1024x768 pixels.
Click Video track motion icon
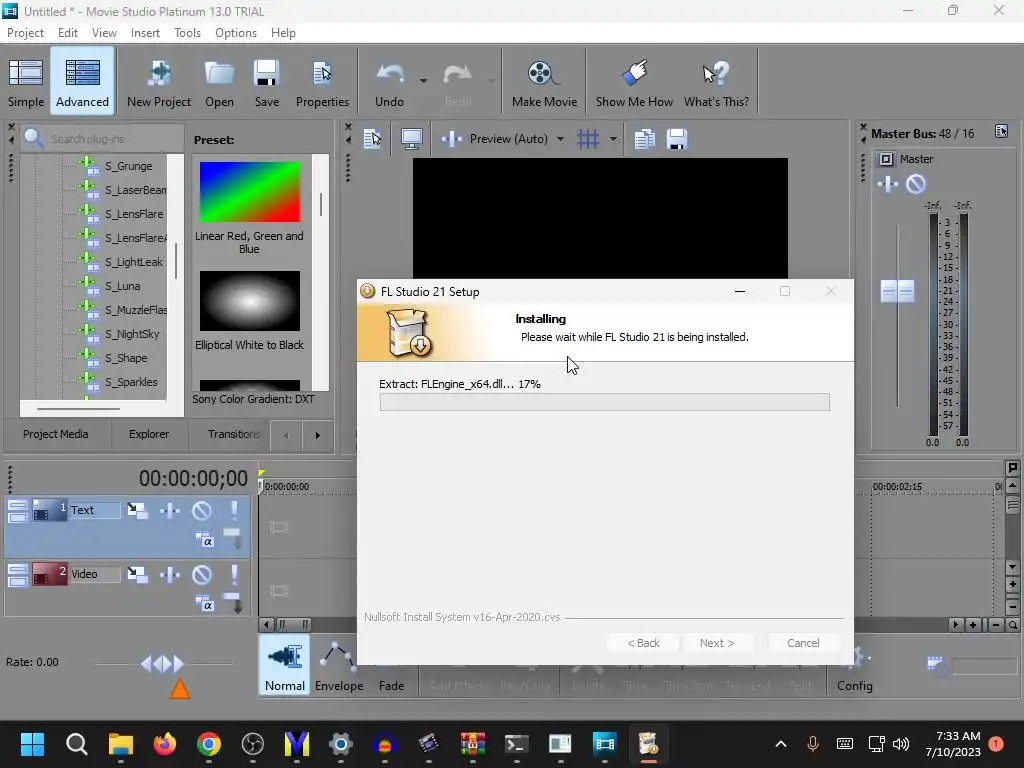[x=137, y=574]
